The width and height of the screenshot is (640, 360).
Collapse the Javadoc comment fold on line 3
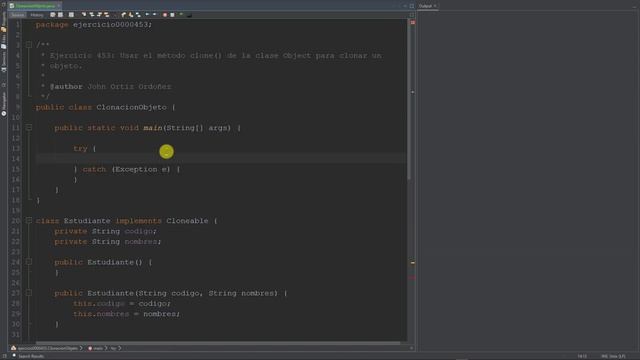[29, 44]
